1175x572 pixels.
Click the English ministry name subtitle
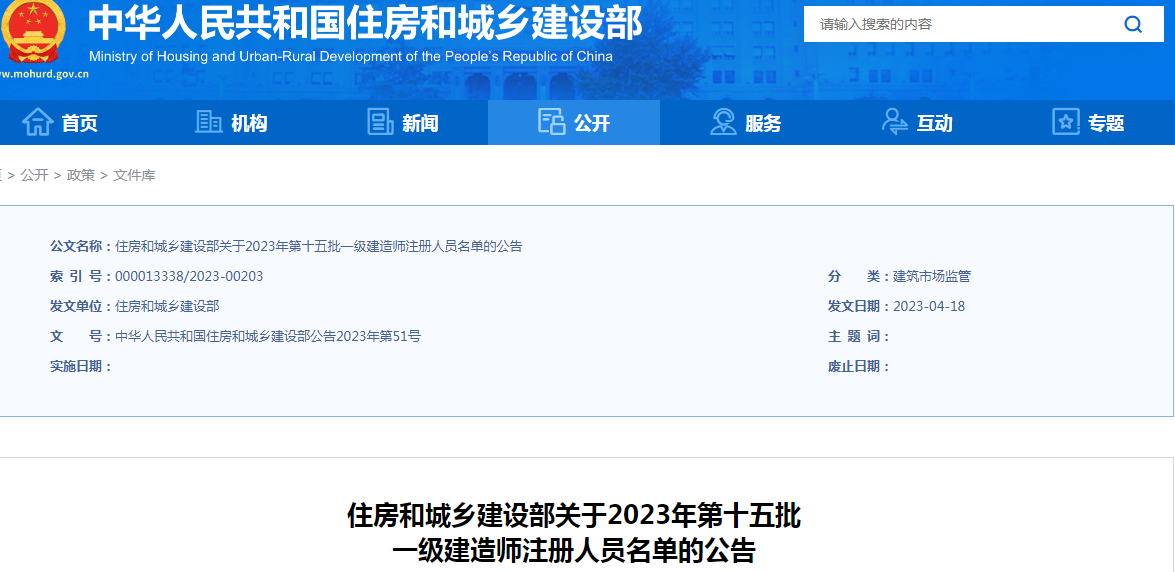(x=351, y=57)
